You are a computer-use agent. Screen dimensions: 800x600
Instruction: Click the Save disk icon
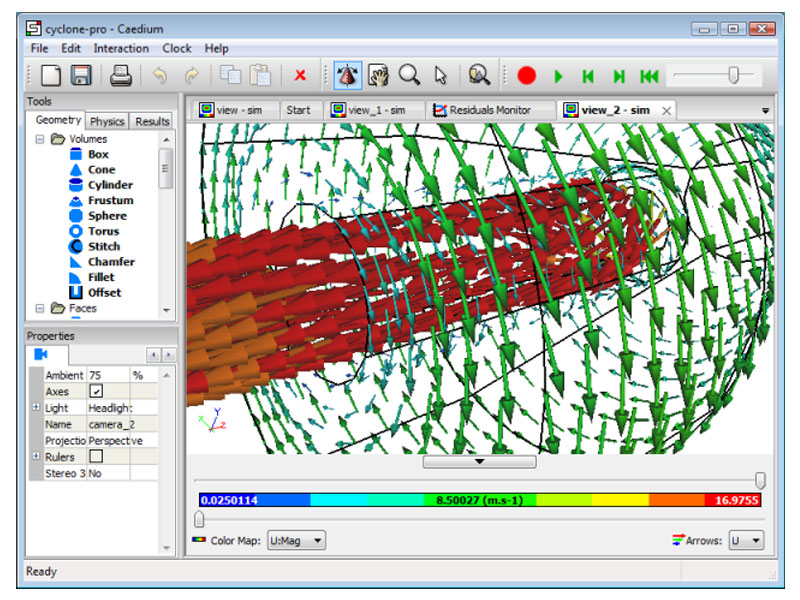[x=81, y=75]
